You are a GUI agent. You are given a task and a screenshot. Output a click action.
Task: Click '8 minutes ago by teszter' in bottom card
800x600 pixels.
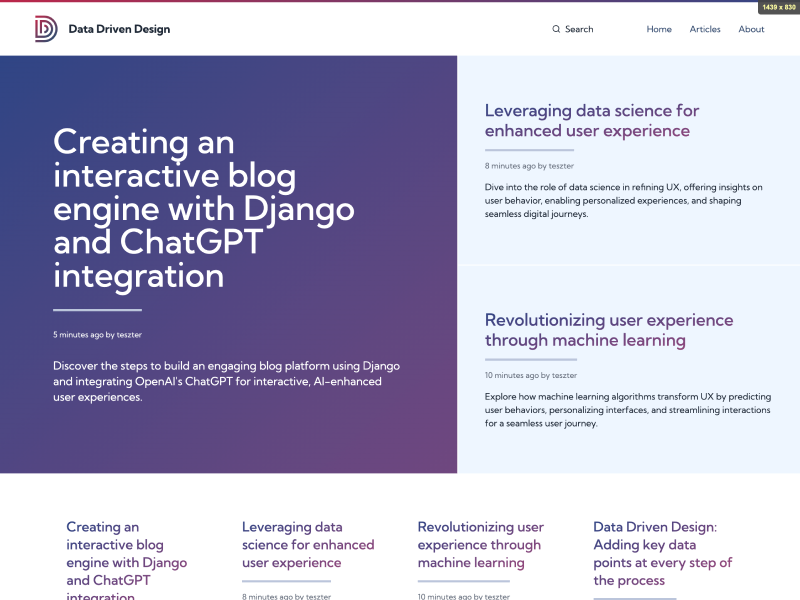click(286, 596)
